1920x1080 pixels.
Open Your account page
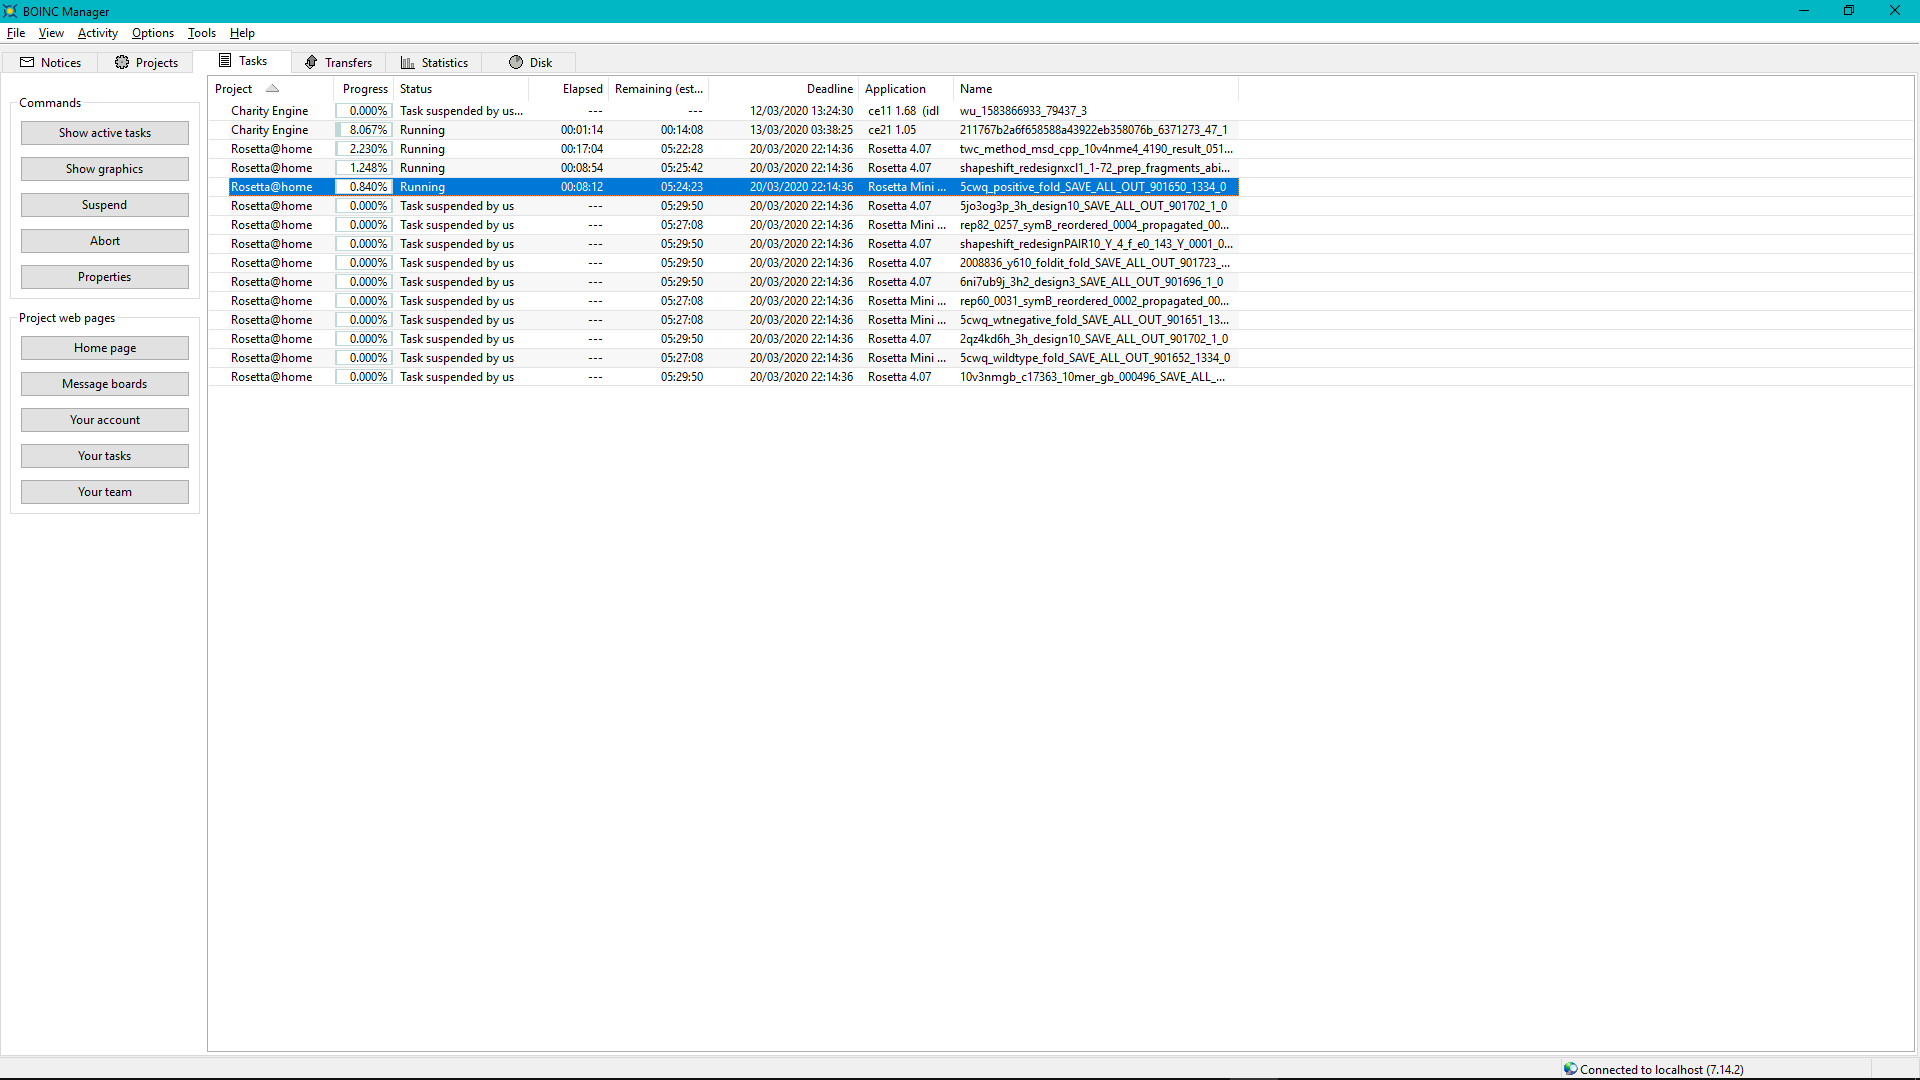click(105, 420)
